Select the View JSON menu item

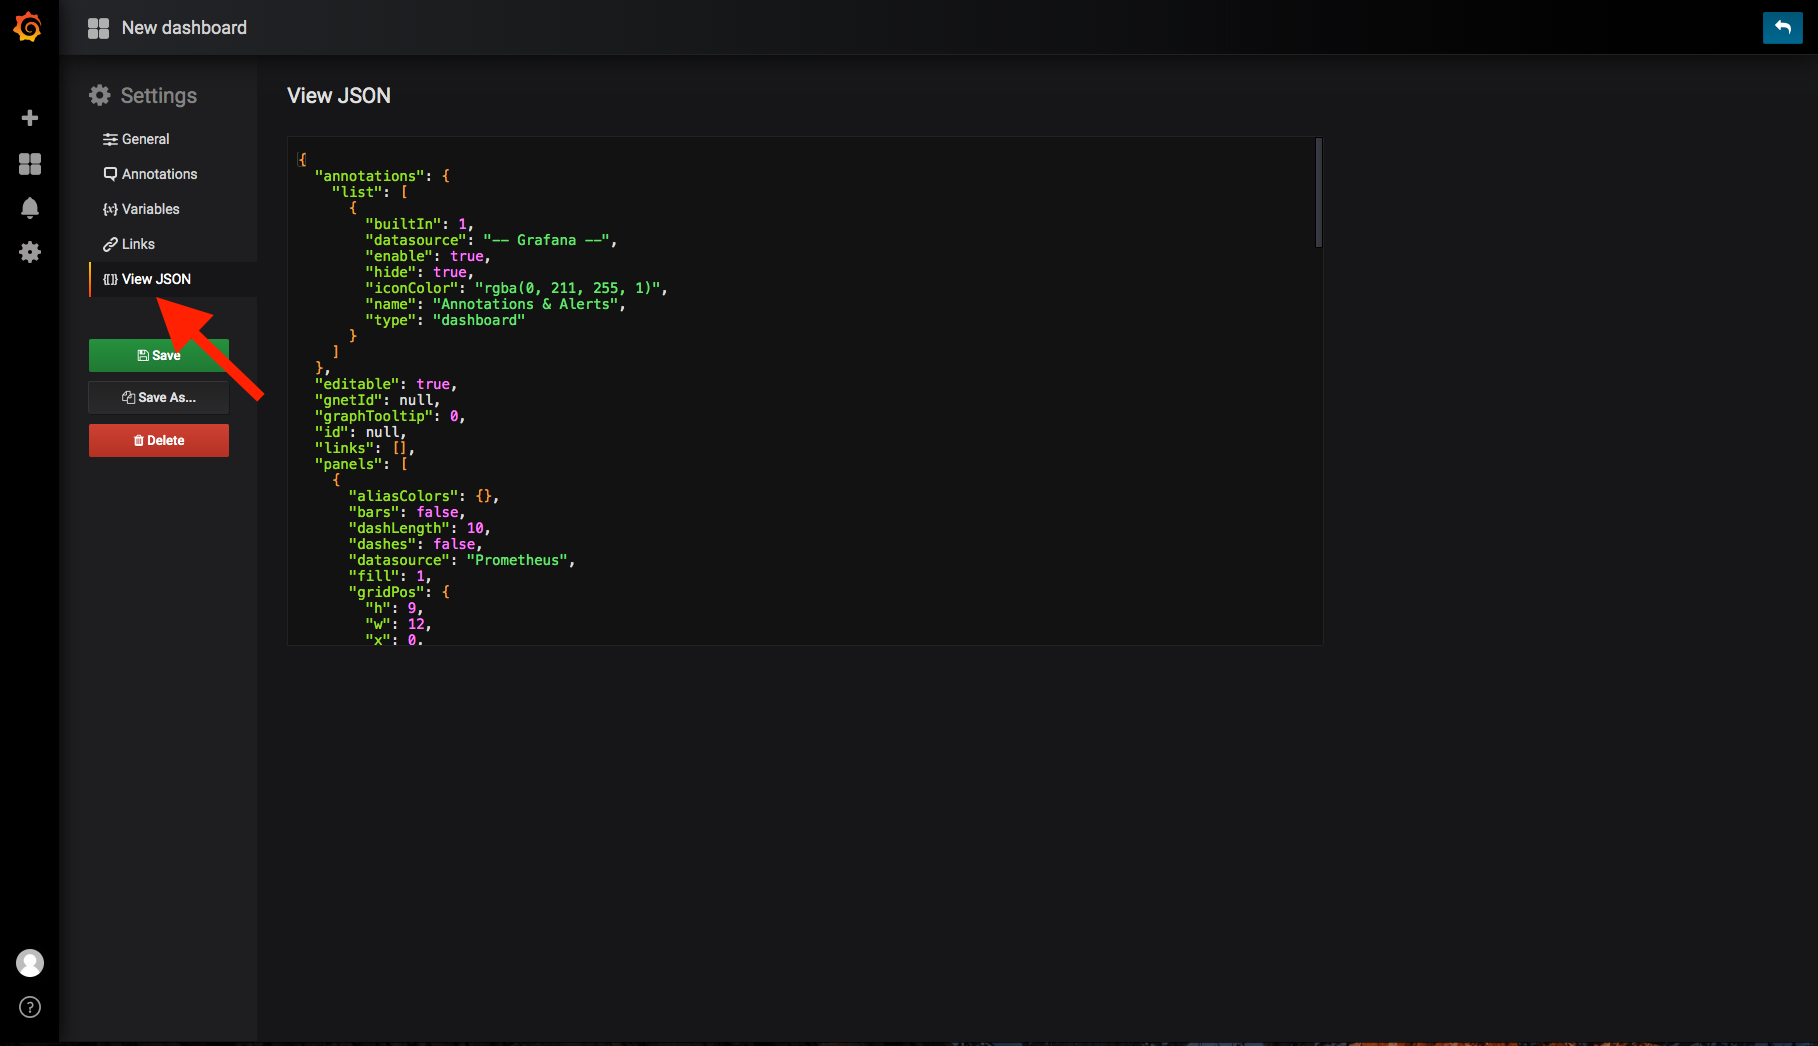click(173, 279)
